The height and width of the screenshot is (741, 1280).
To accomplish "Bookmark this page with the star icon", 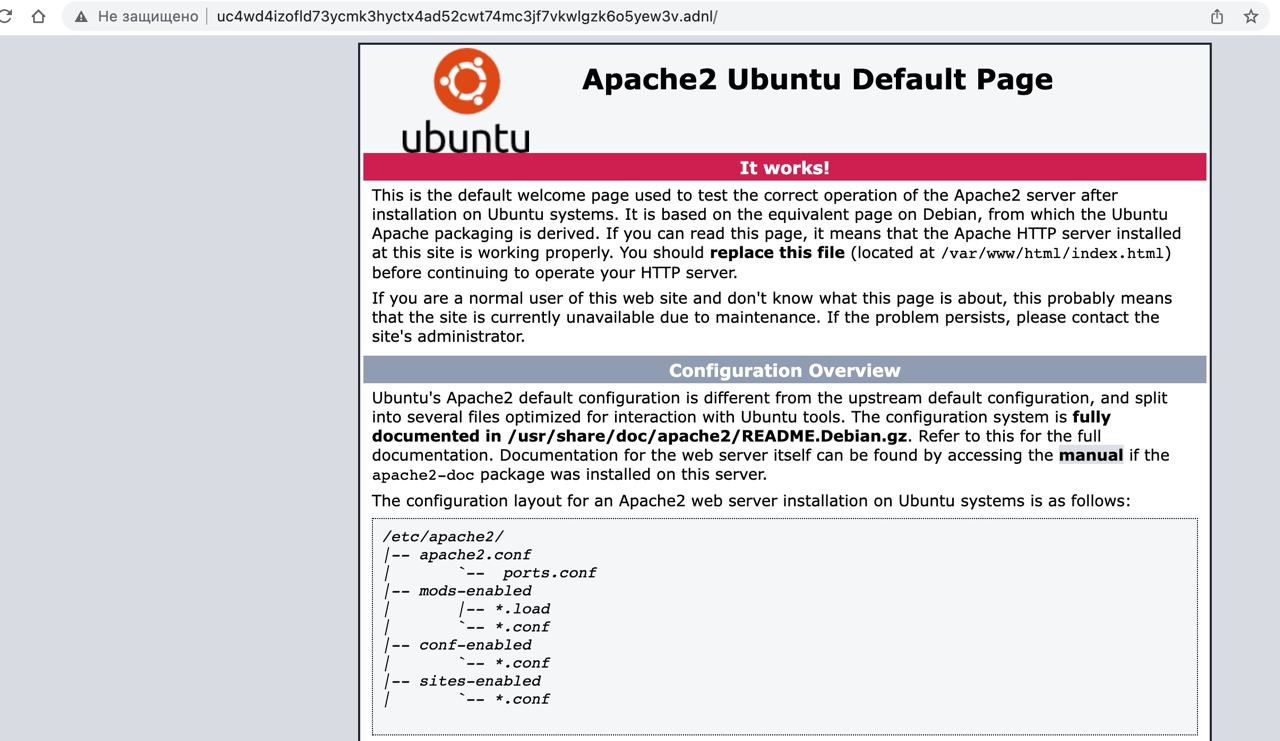I will pos(1250,16).
